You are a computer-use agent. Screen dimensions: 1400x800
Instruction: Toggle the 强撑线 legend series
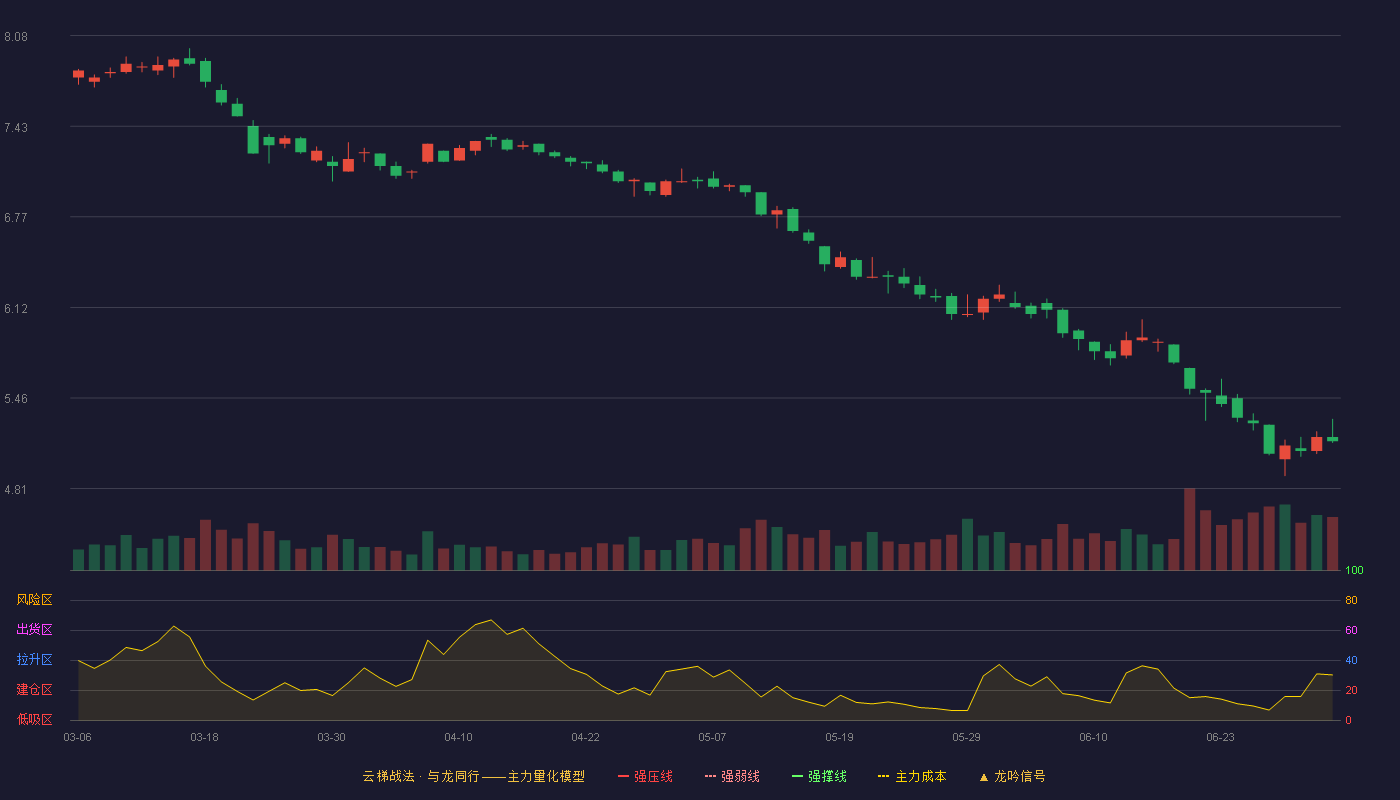[819, 776]
